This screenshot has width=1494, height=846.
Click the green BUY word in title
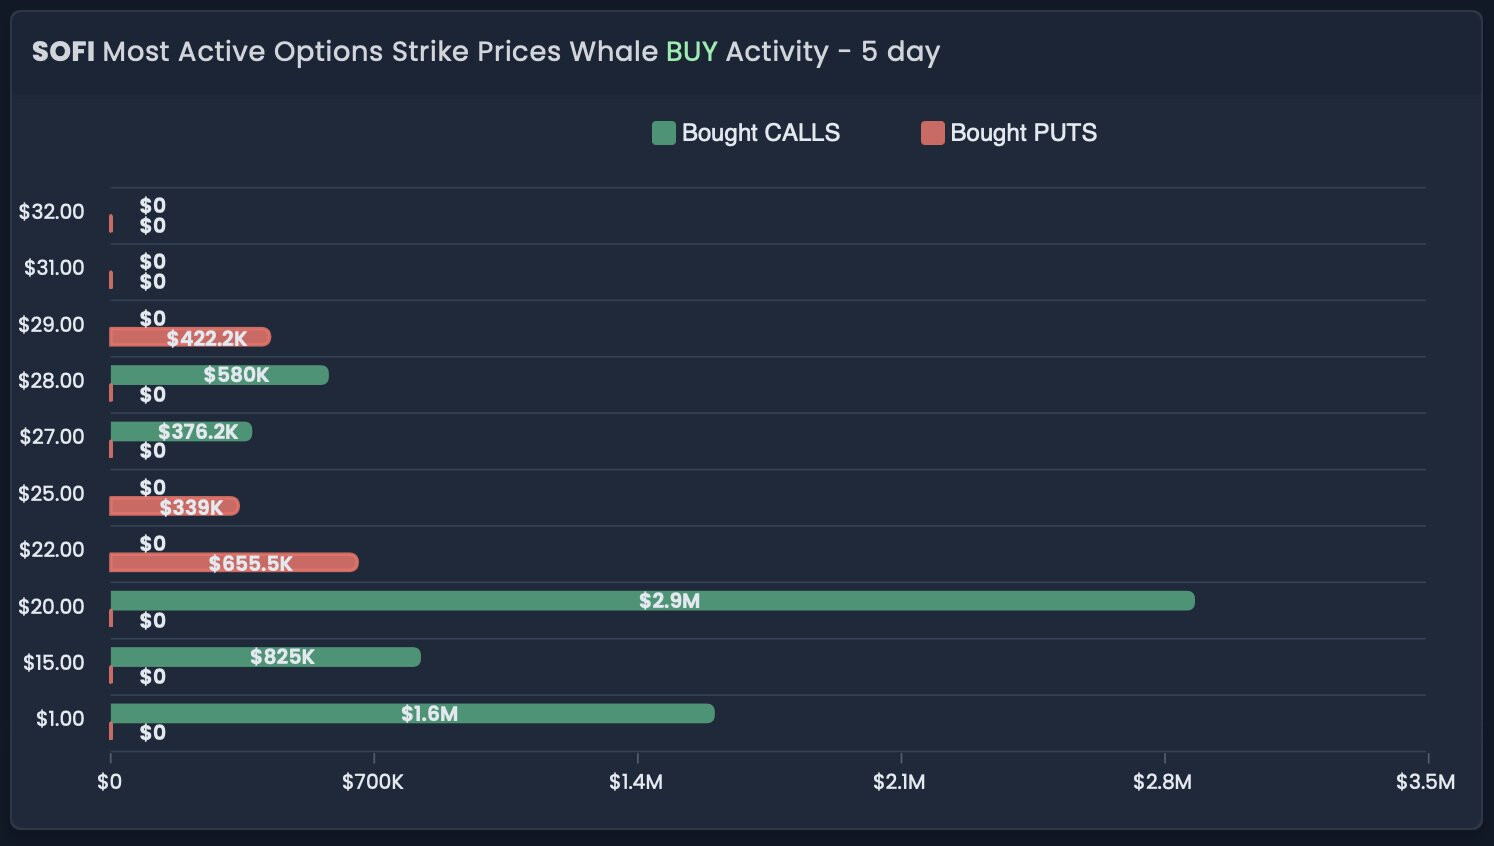692,52
